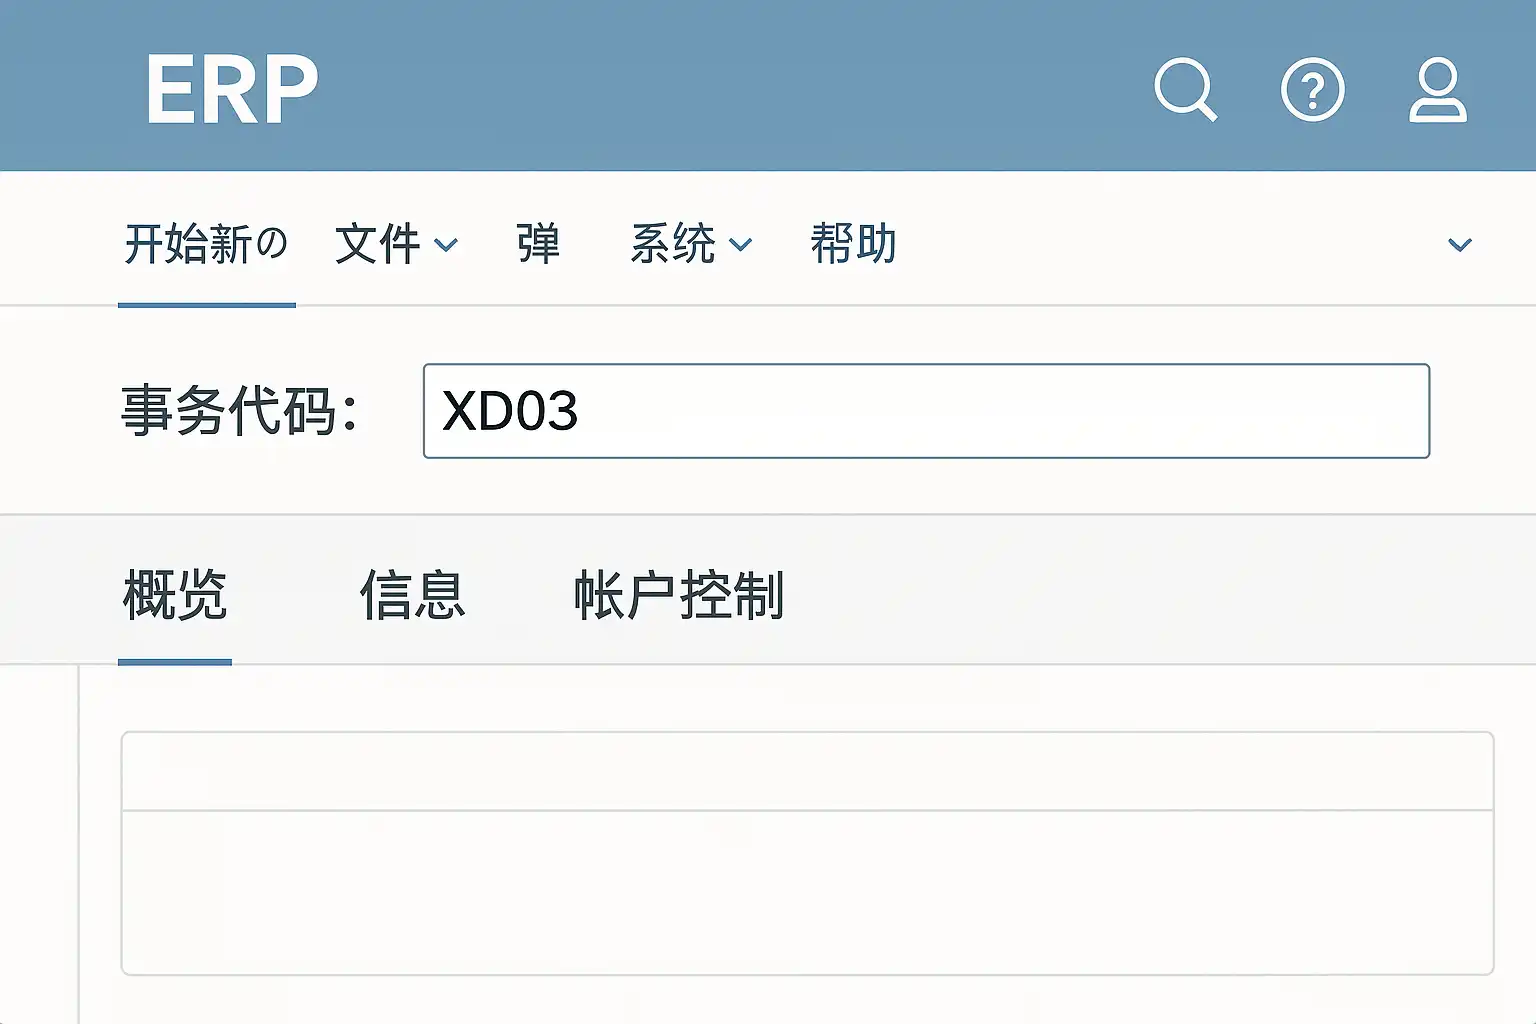Click the 帮助 menu item

pyautogui.click(x=853, y=244)
